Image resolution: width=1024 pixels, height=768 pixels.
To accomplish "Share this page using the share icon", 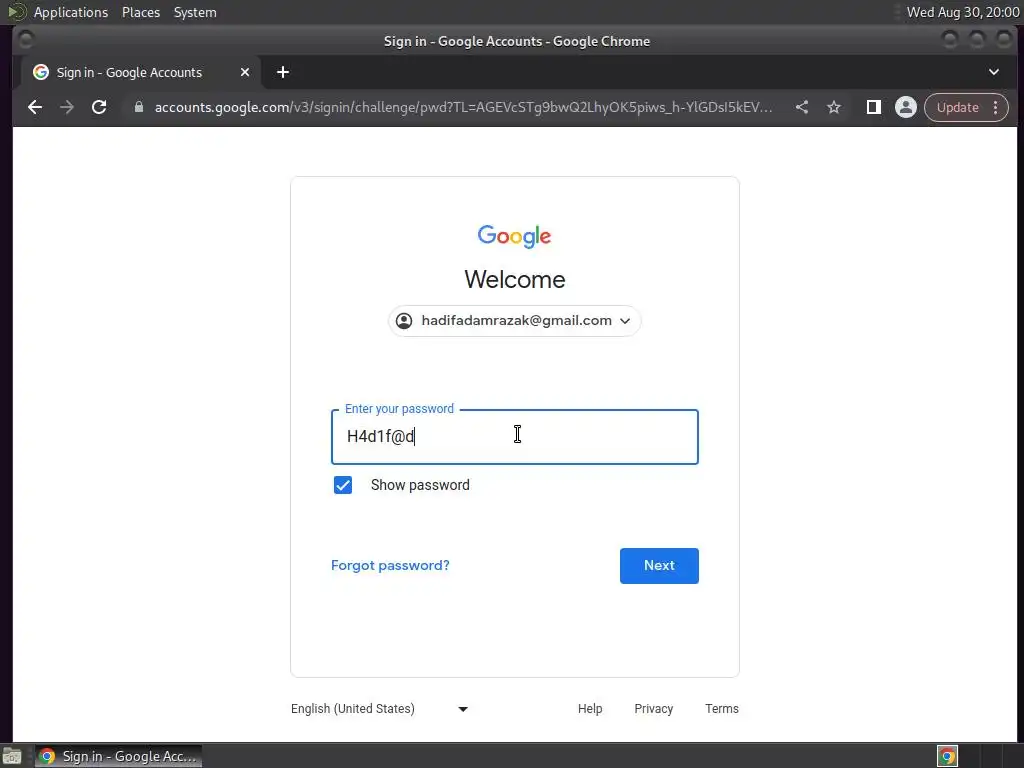I will 802,107.
